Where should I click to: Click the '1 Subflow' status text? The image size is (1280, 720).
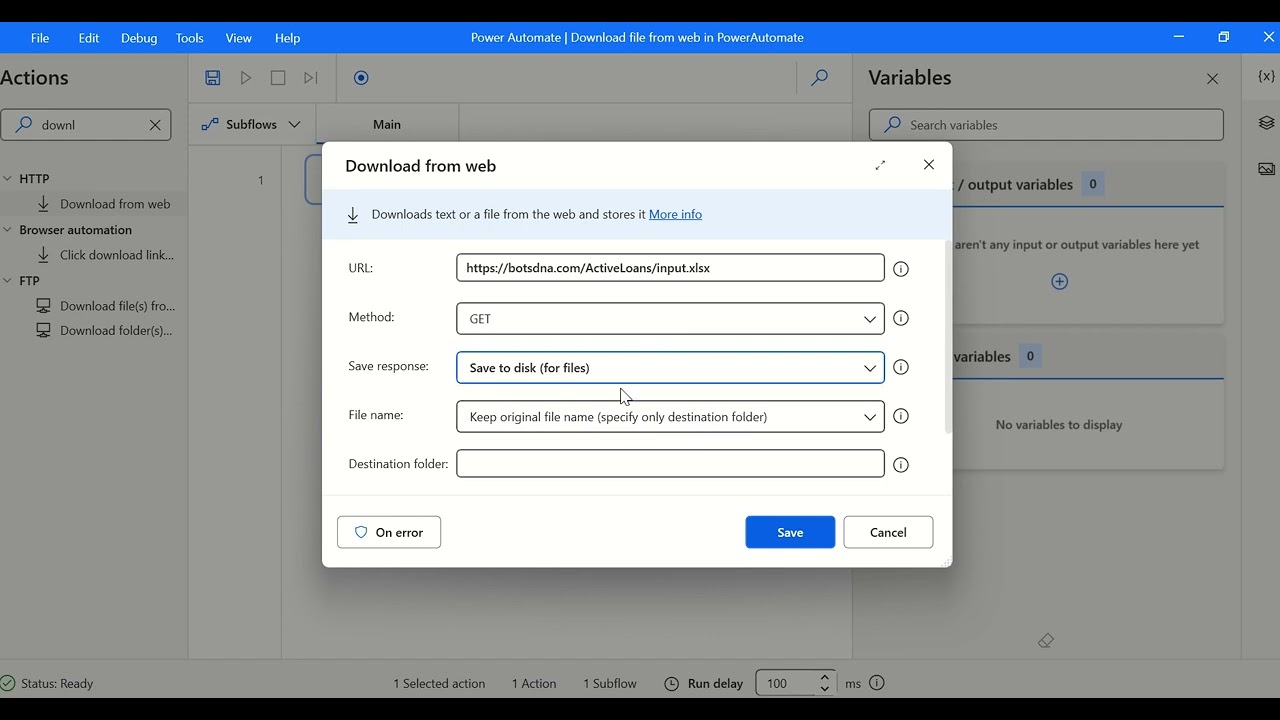point(610,684)
